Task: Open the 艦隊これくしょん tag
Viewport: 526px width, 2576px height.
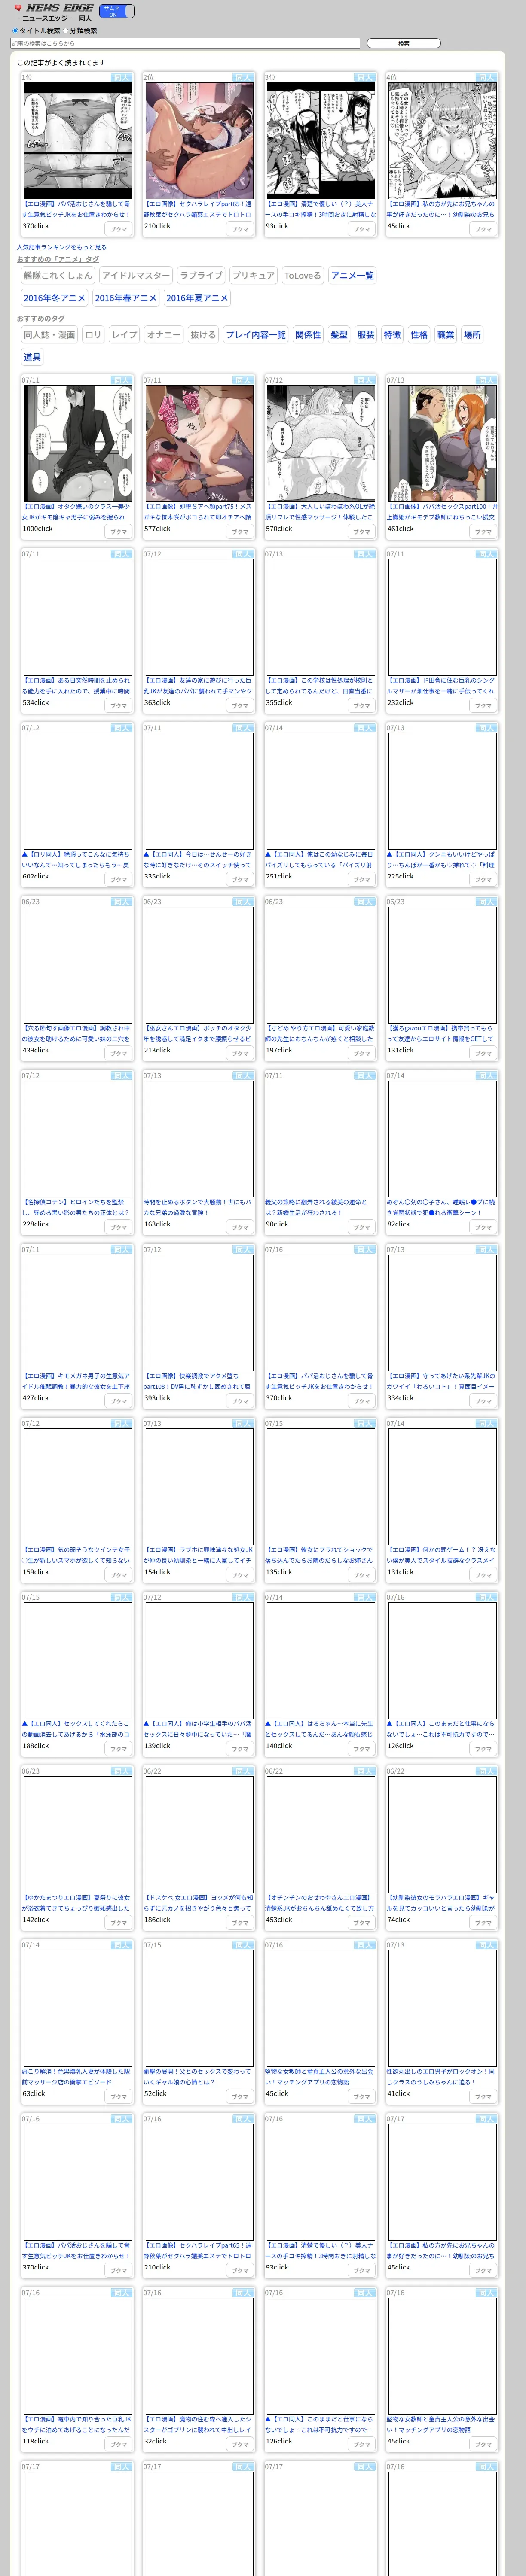Action: click(x=58, y=275)
